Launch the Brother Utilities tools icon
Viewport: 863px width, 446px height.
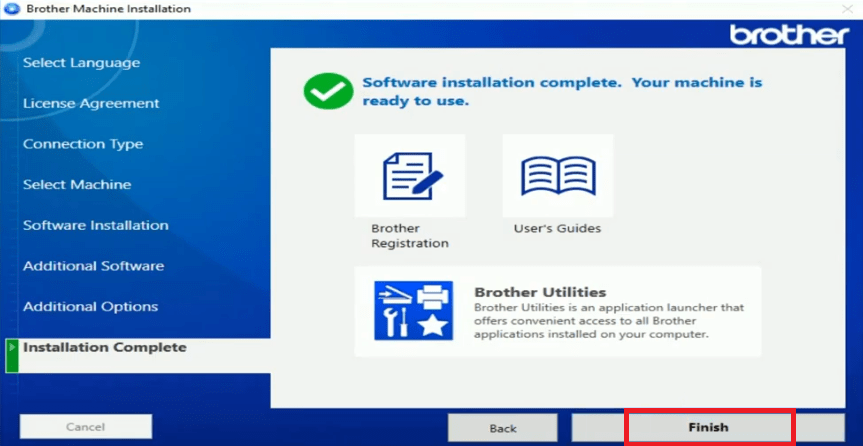tap(413, 311)
